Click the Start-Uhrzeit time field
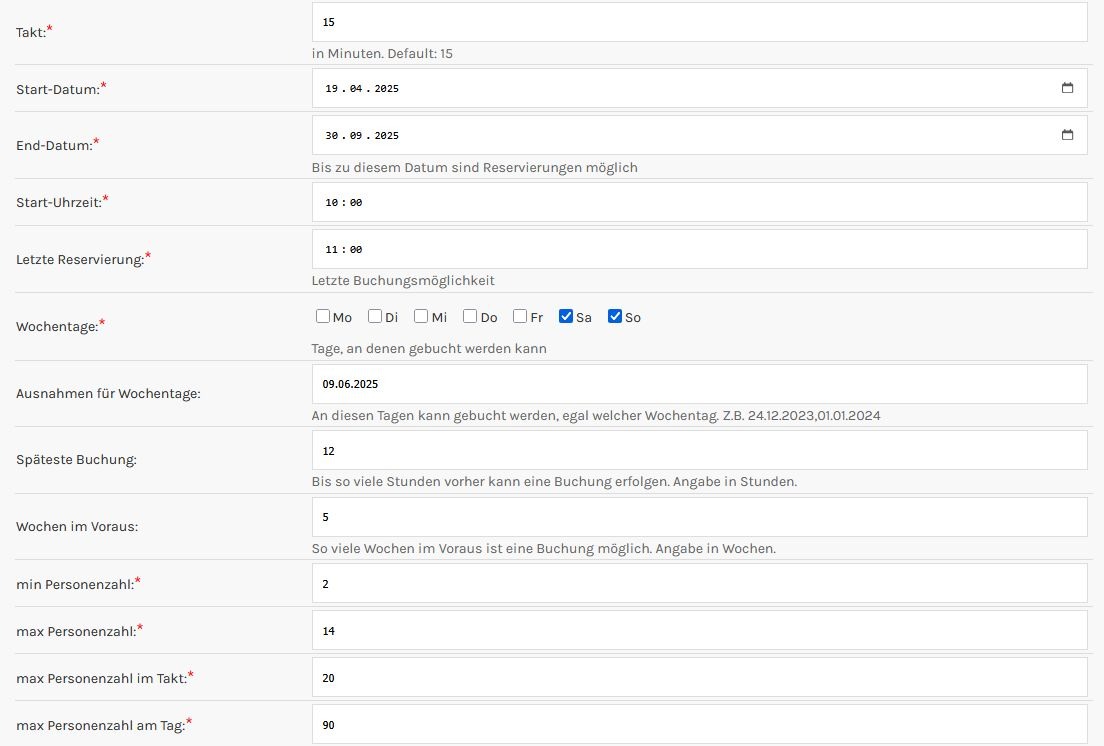This screenshot has width=1104, height=746. pos(699,202)
